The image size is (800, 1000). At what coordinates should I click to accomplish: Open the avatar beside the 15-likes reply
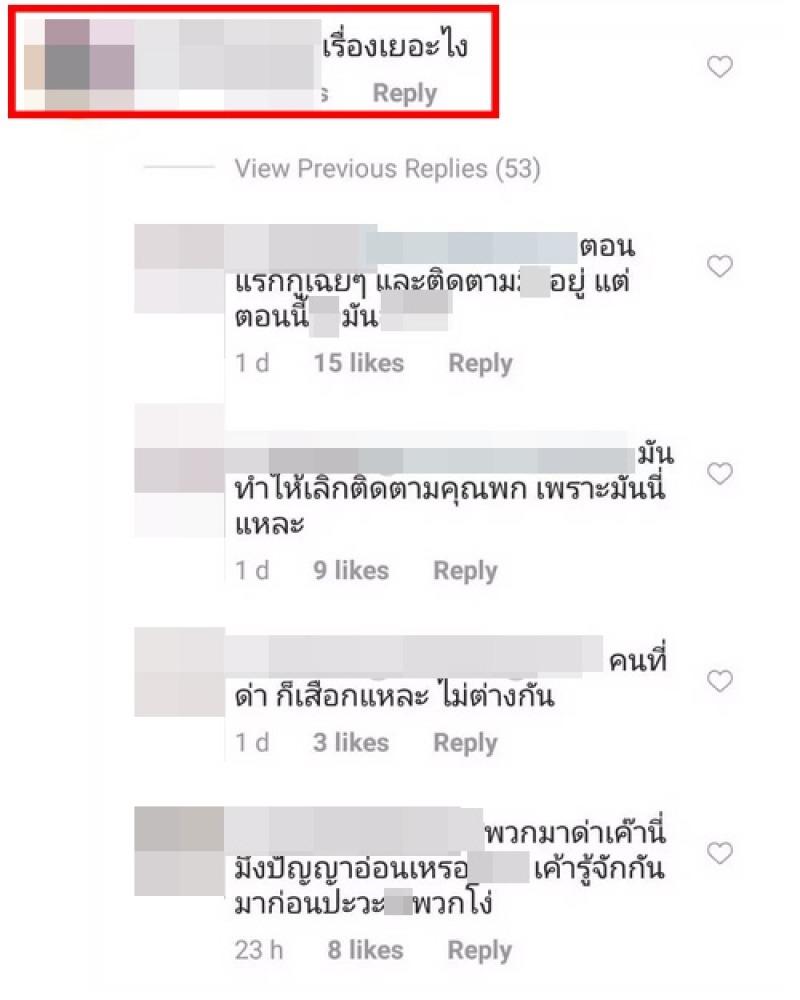point(179,268)
